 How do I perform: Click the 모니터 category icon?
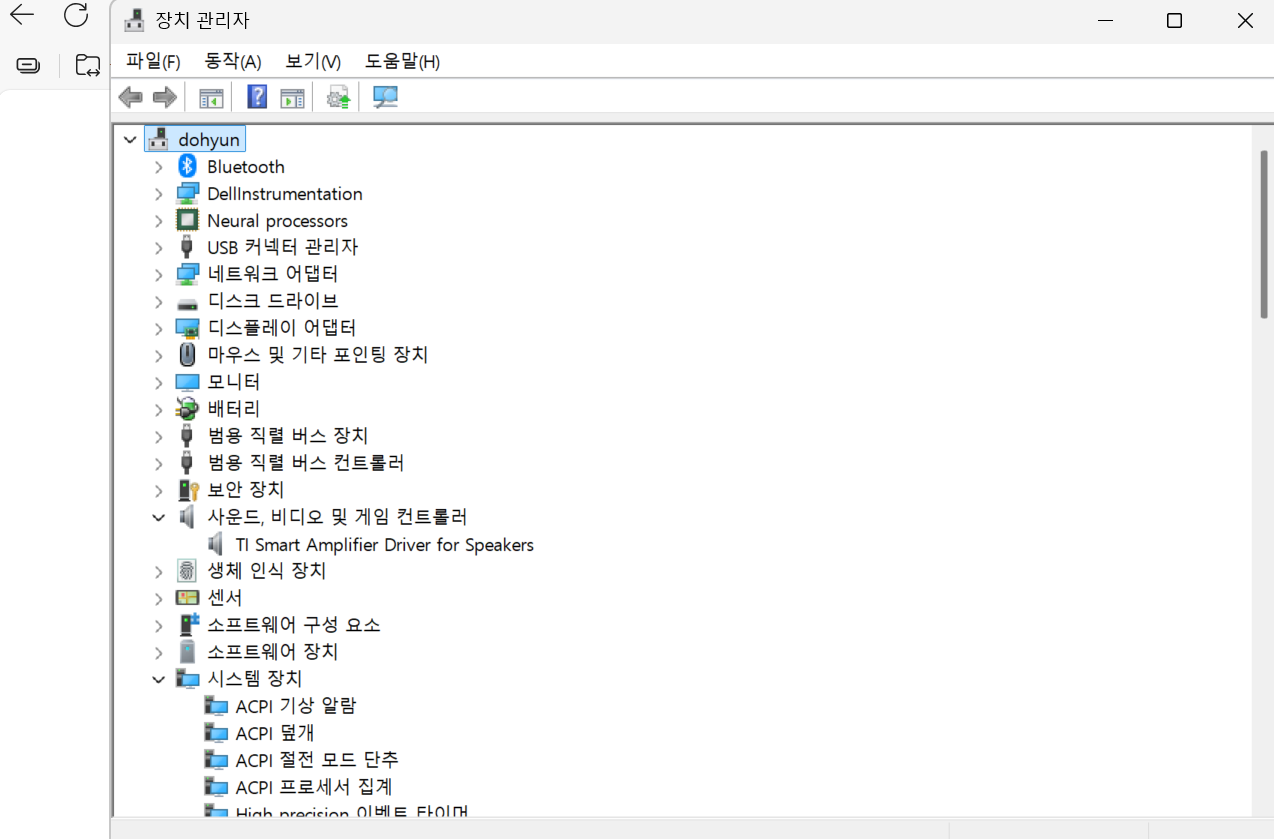tap(187, 382)
